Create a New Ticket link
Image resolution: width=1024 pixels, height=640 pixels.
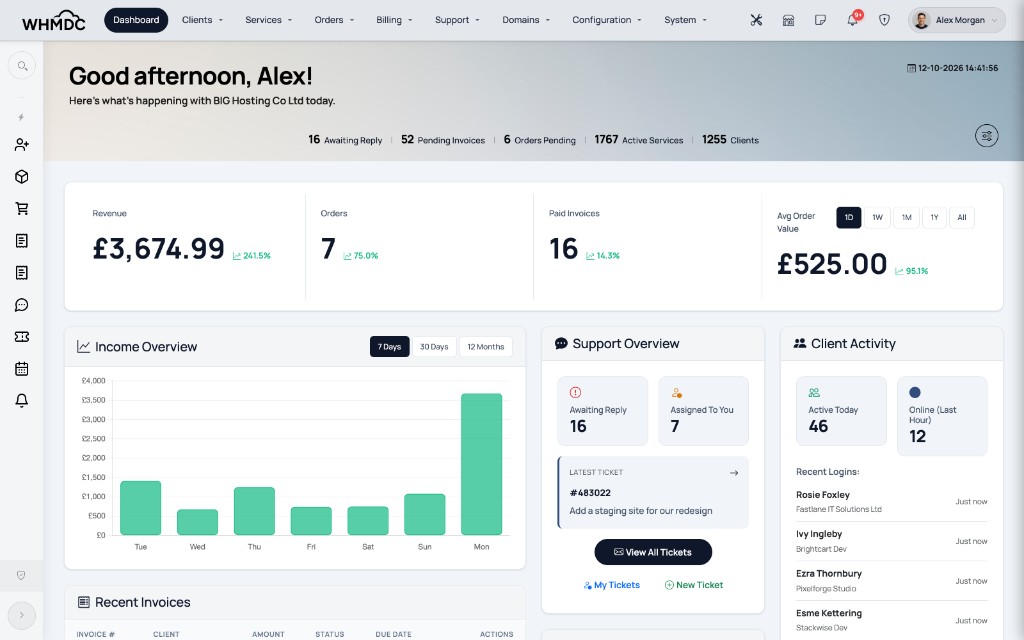[694, 585]
